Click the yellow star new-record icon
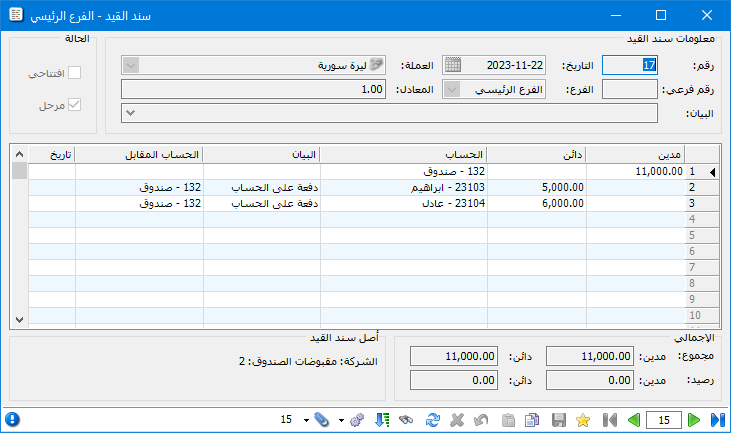This screenshot has width=731, height=433. 583,420
